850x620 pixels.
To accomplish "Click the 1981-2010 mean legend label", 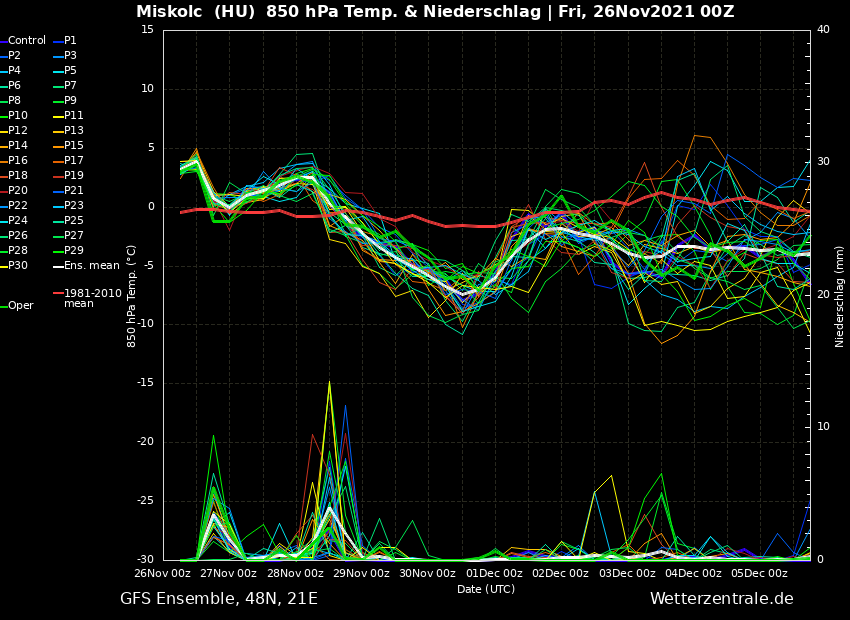I will pyautogui.click(x=92, y=298).
